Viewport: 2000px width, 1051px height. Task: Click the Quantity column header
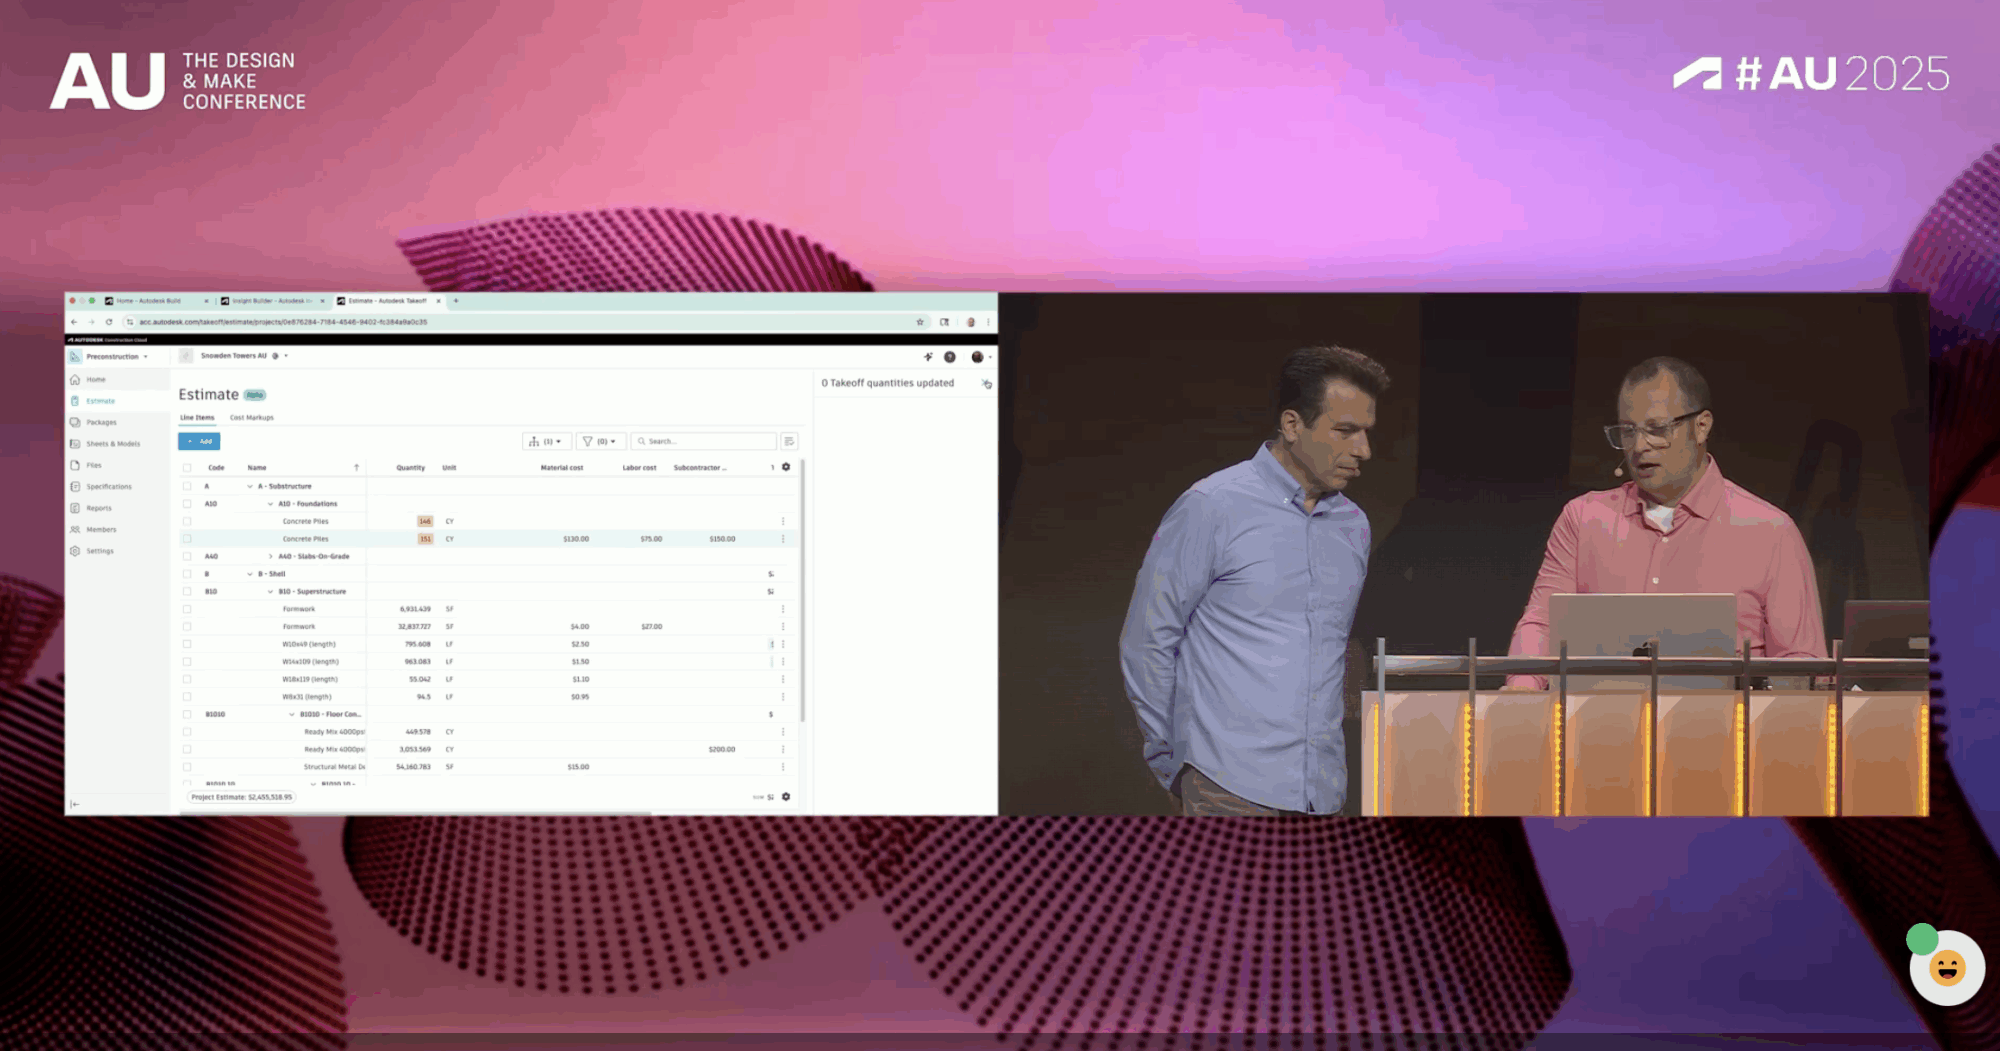[411, 468]
